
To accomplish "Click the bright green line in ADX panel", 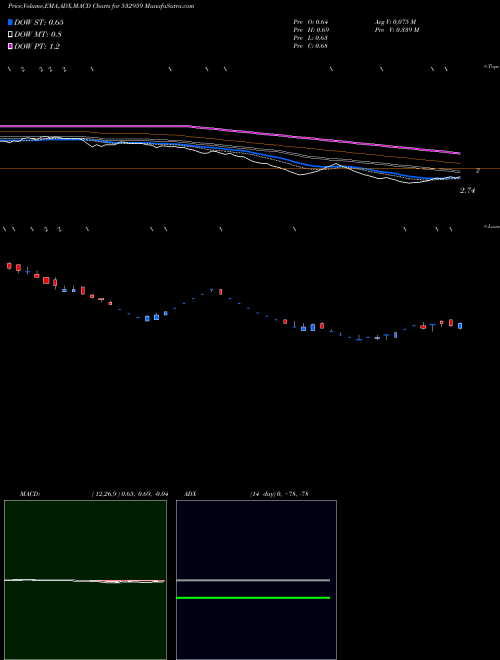I will tap(253, 598).
